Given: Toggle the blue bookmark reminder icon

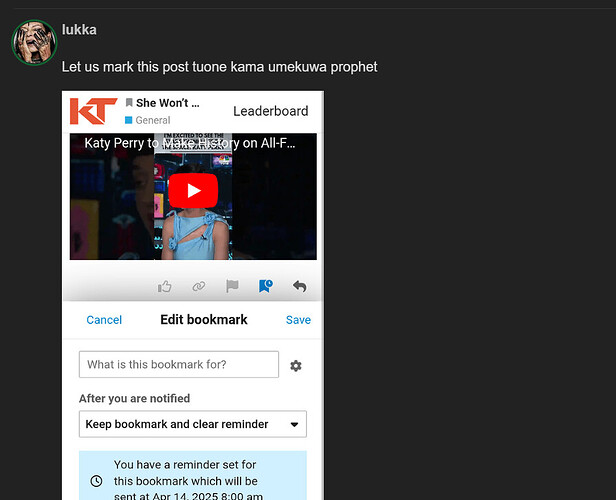Looking at the screenshot, I should pos(266,286).
